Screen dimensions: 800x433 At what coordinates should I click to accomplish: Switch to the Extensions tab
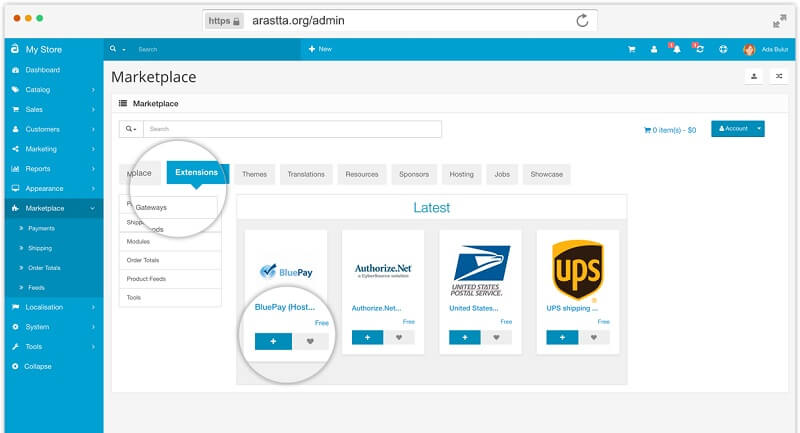click(197, 173)
